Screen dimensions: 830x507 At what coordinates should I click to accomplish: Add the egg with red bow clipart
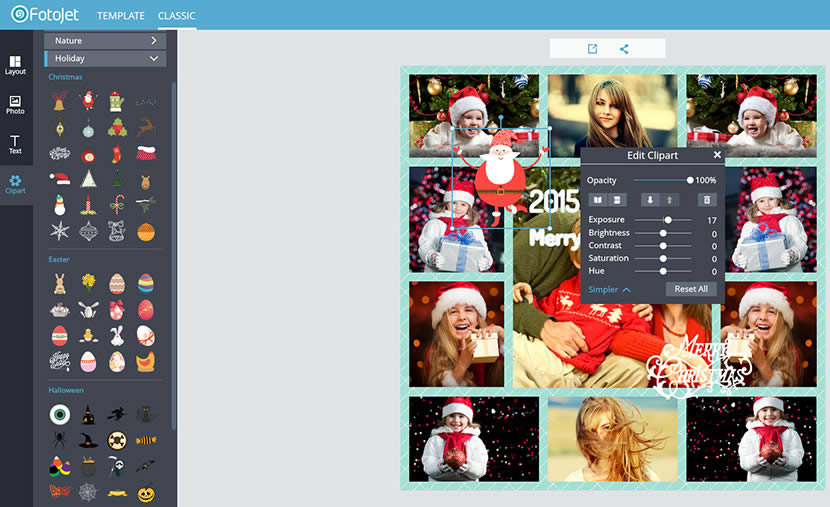(x=117, y=310)
